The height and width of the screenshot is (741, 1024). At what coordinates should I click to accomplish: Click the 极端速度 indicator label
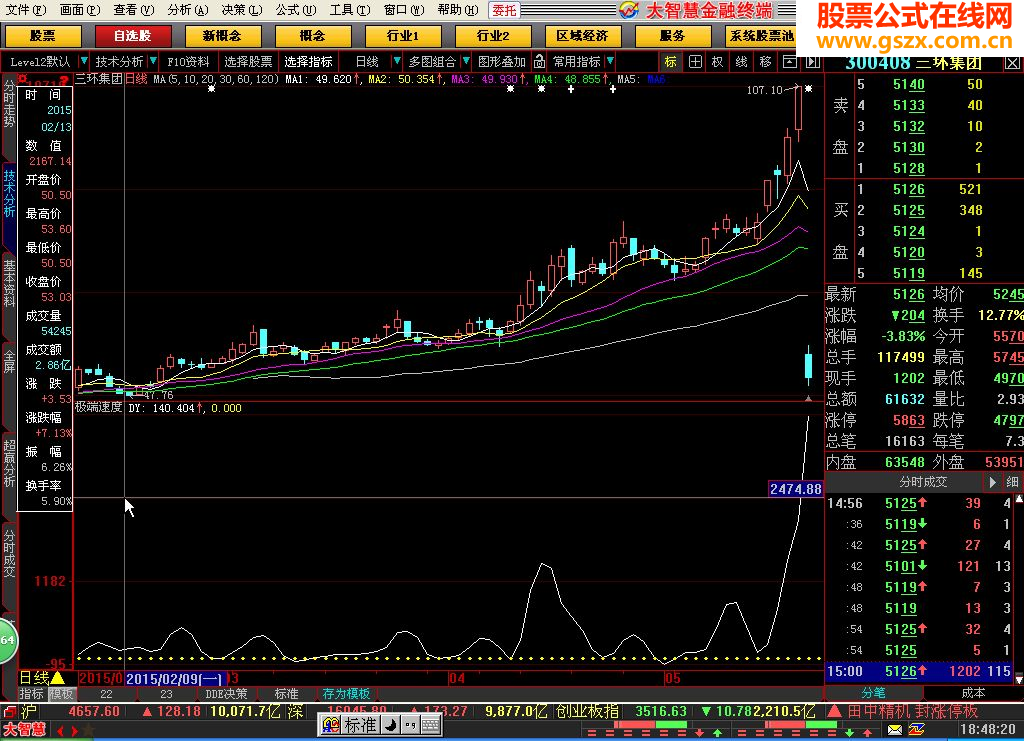click(99, 407)
